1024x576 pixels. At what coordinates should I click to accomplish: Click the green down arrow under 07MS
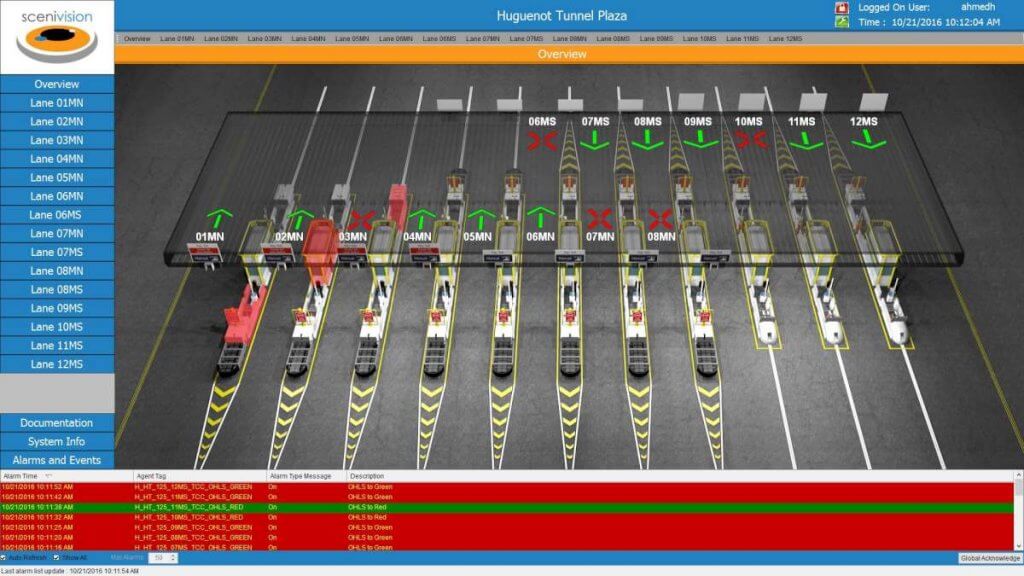point(594,139)
